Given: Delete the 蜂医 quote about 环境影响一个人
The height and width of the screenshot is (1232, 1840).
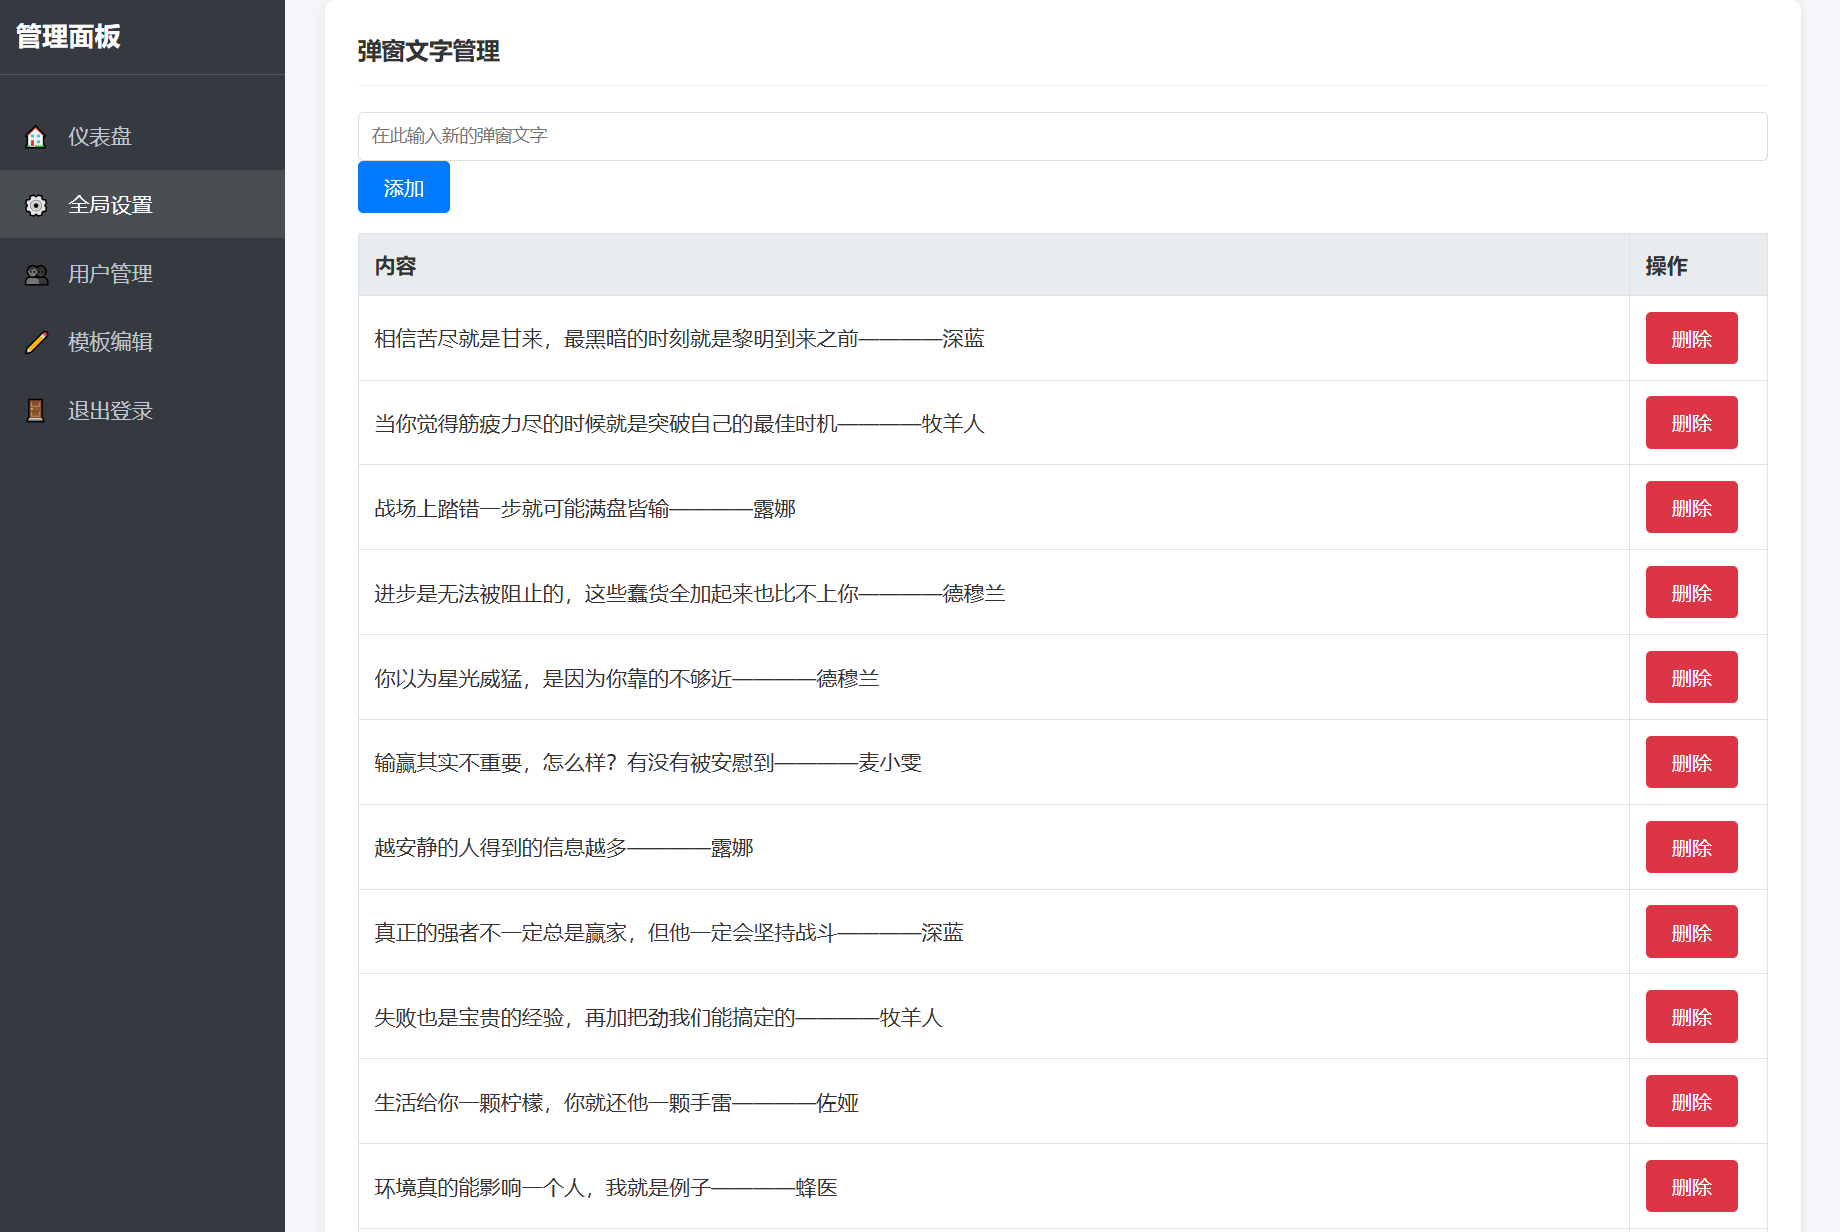Looking at the screenshot, I should (1691, 1185).
